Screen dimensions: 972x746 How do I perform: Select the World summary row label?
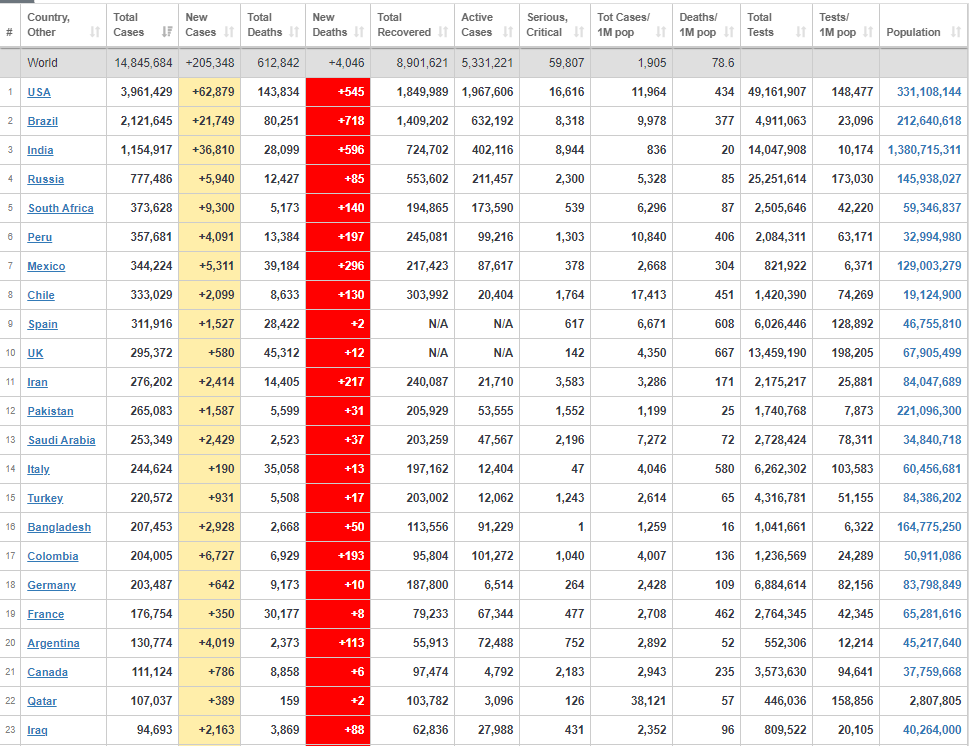(43, 63)
